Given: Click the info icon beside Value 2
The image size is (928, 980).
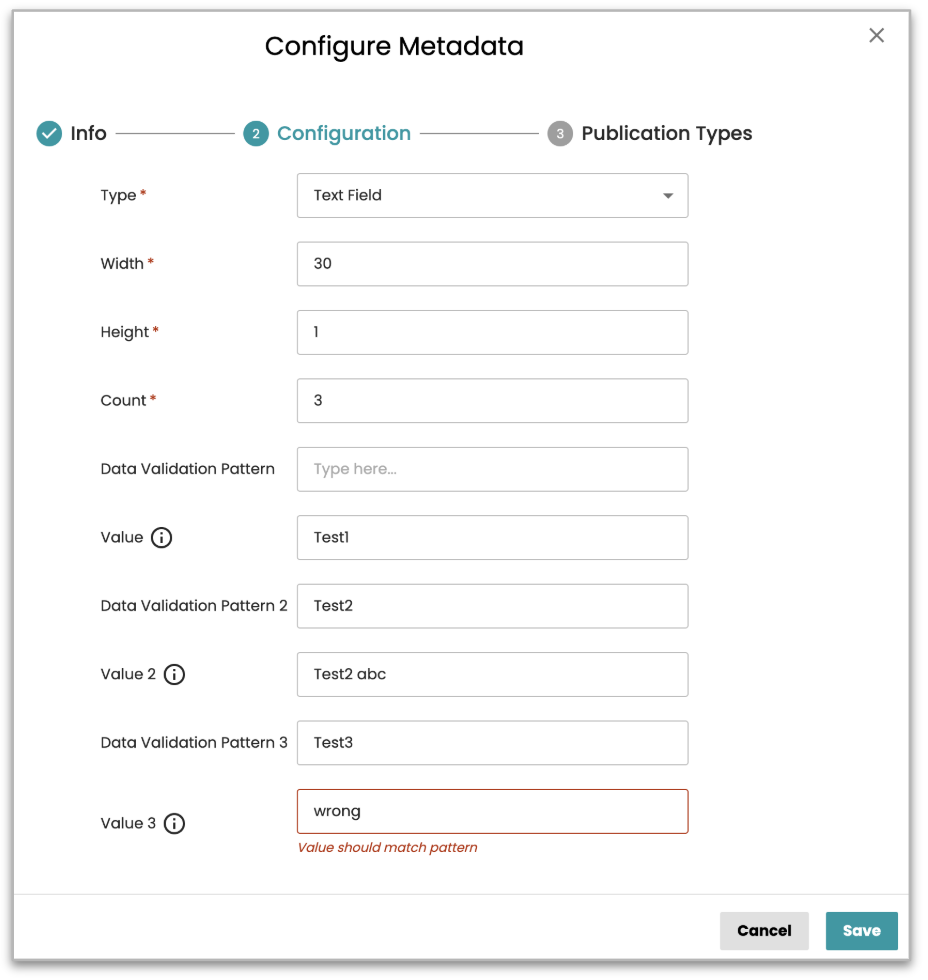Looking at the screenshot, I should point(174,675).
